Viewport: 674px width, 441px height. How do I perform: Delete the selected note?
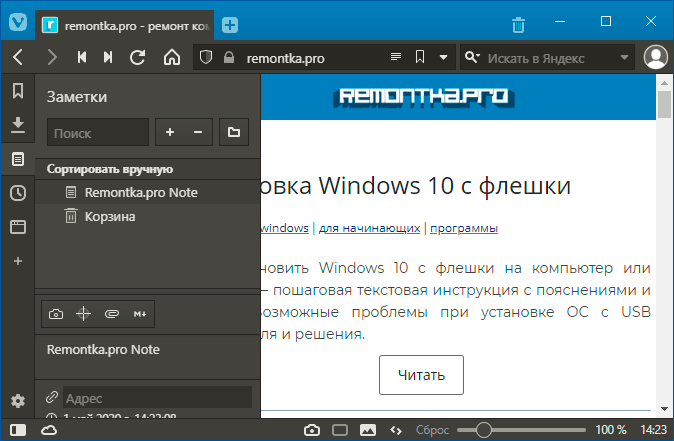(x=198, y=132)
